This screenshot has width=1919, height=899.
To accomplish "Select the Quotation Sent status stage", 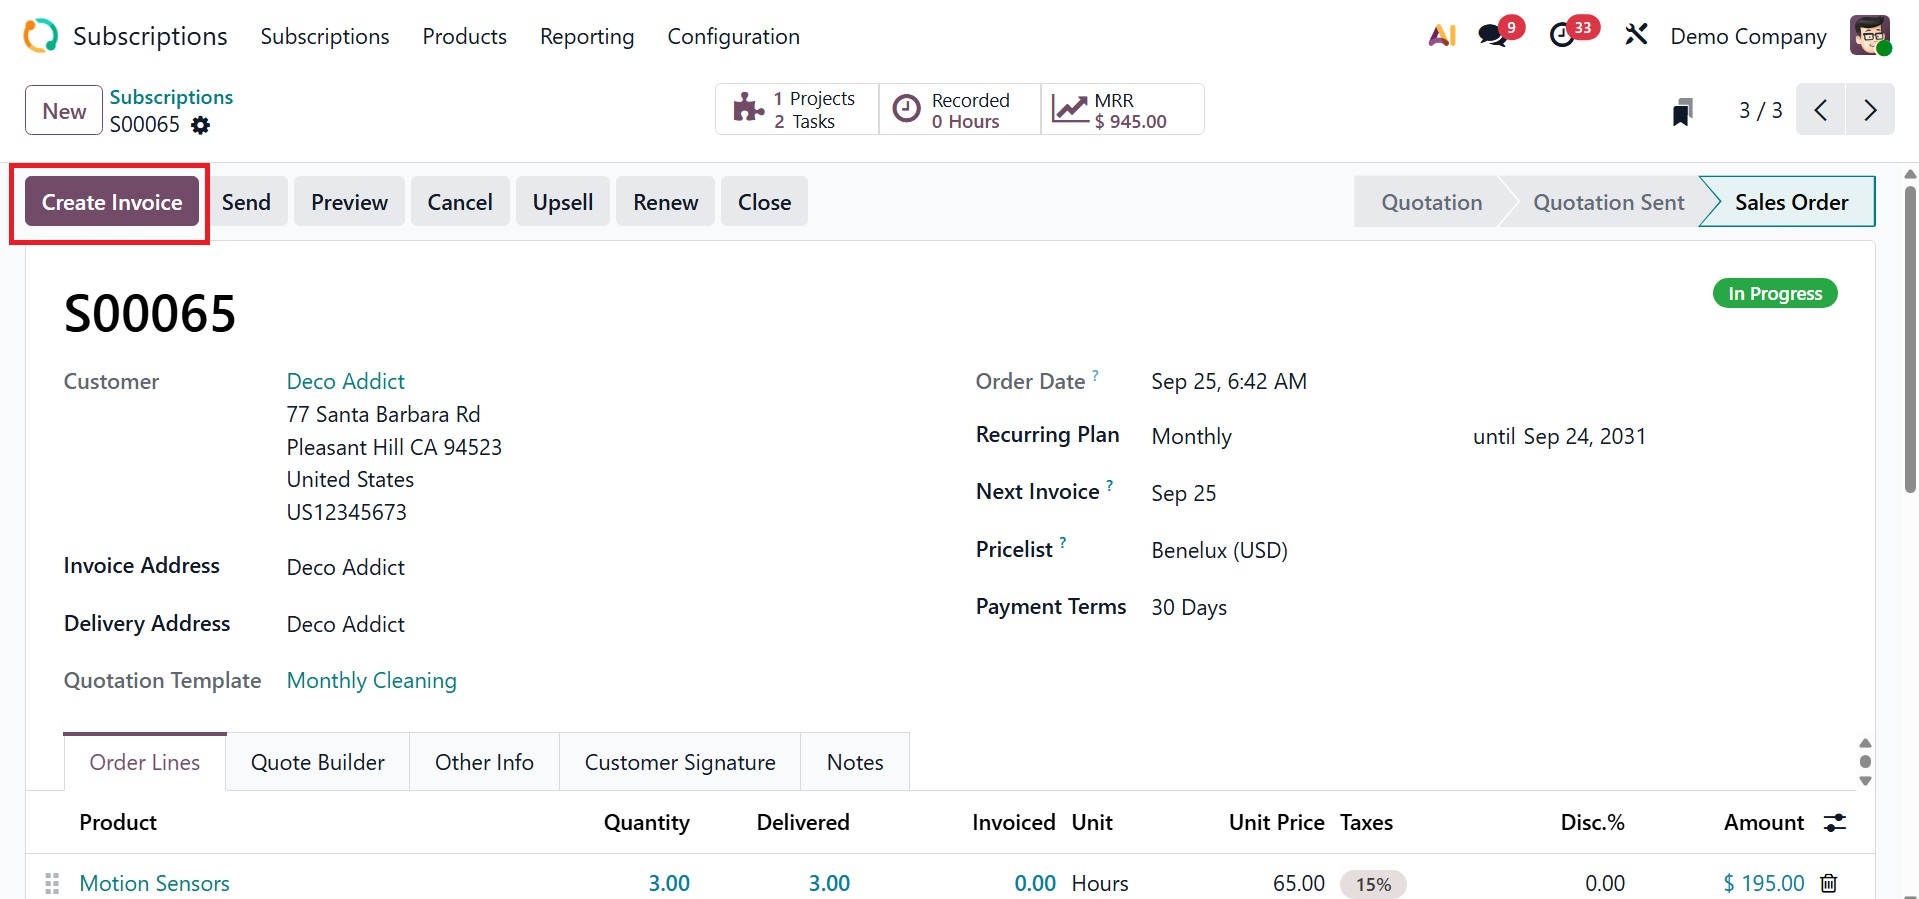I will (1608, 202).
